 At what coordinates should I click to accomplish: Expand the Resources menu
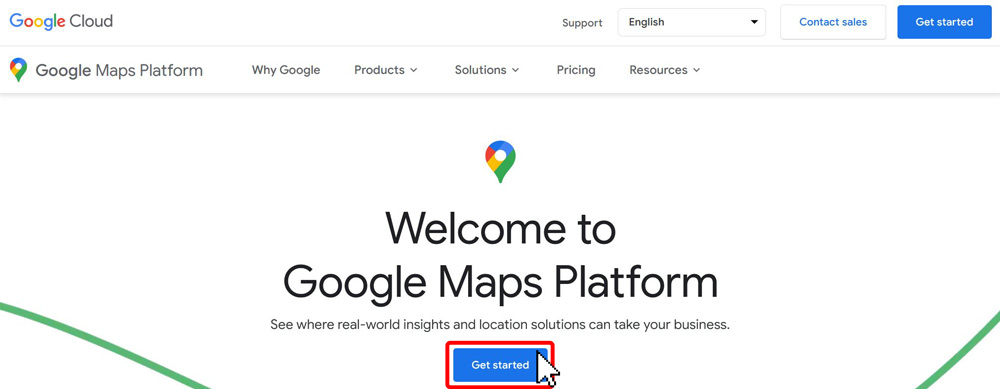click(665, 70)
